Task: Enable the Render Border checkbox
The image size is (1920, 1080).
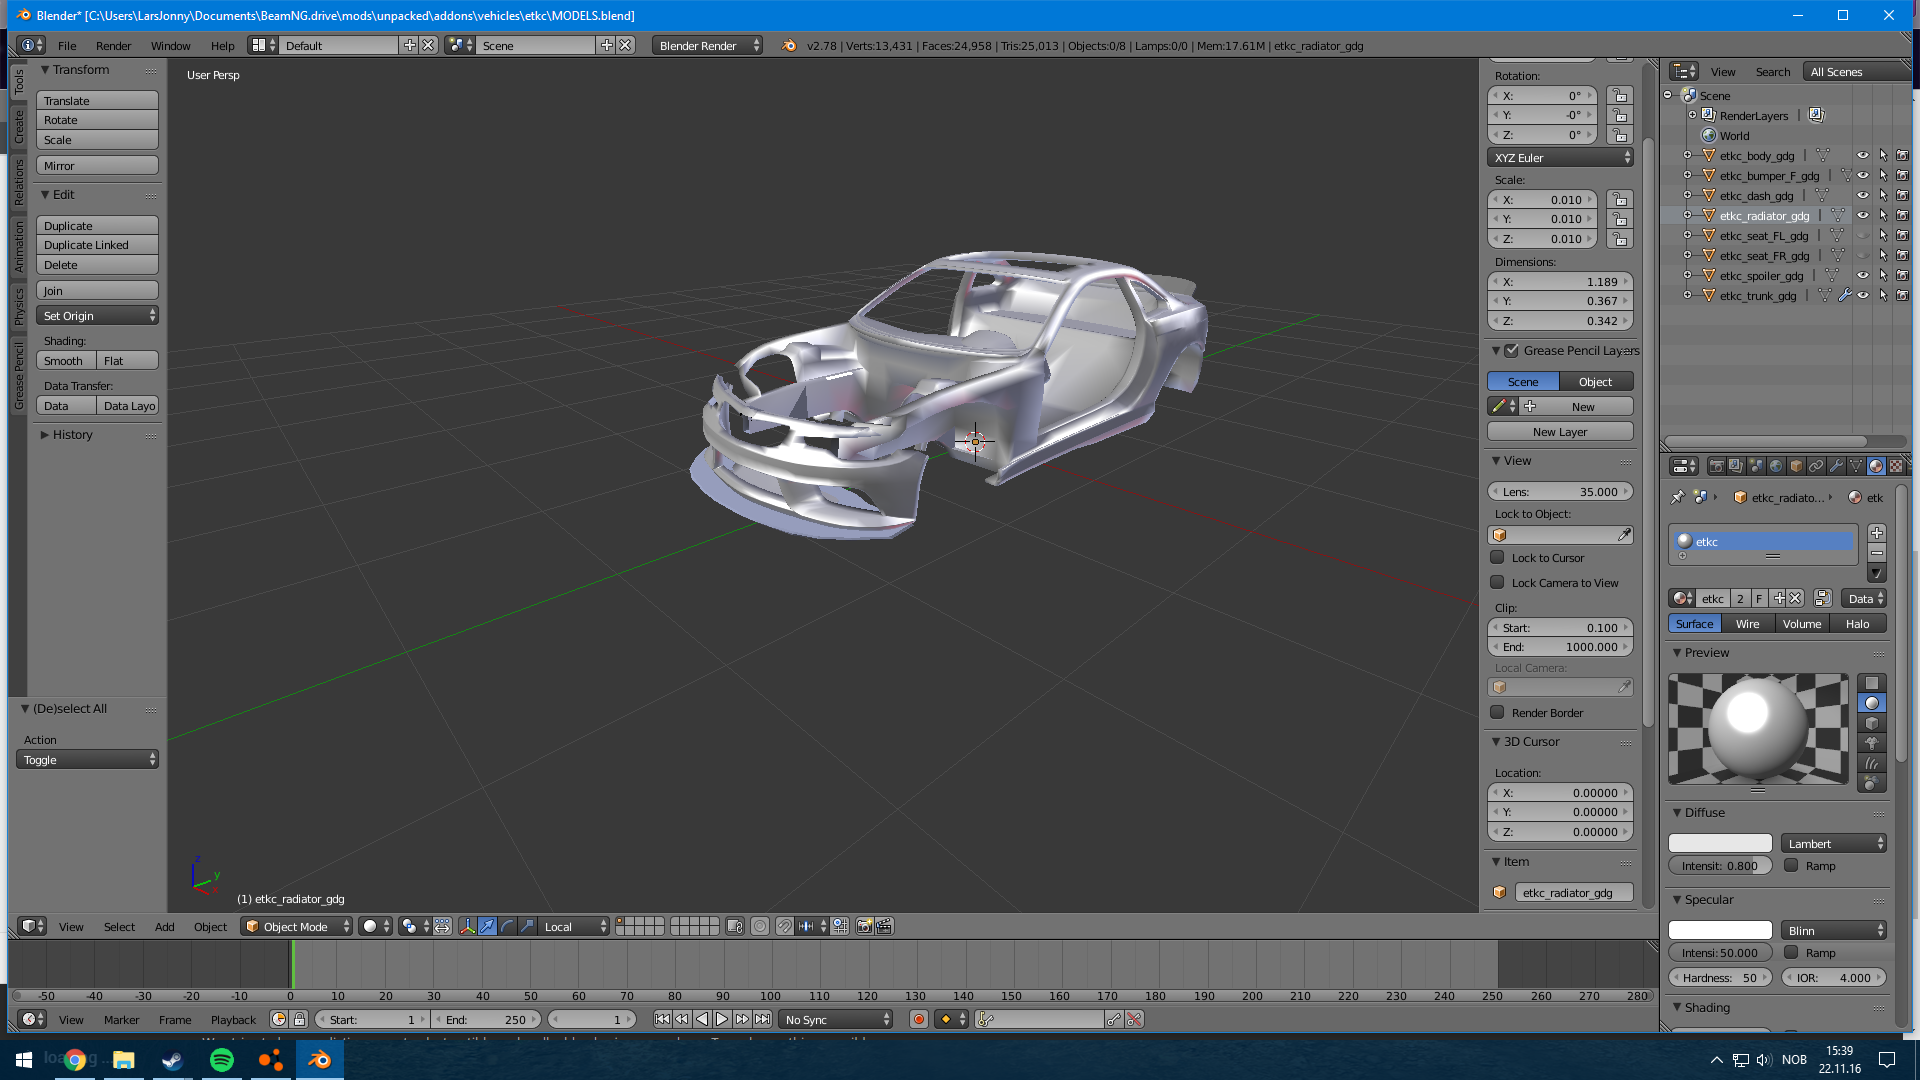Action: 1497,713
